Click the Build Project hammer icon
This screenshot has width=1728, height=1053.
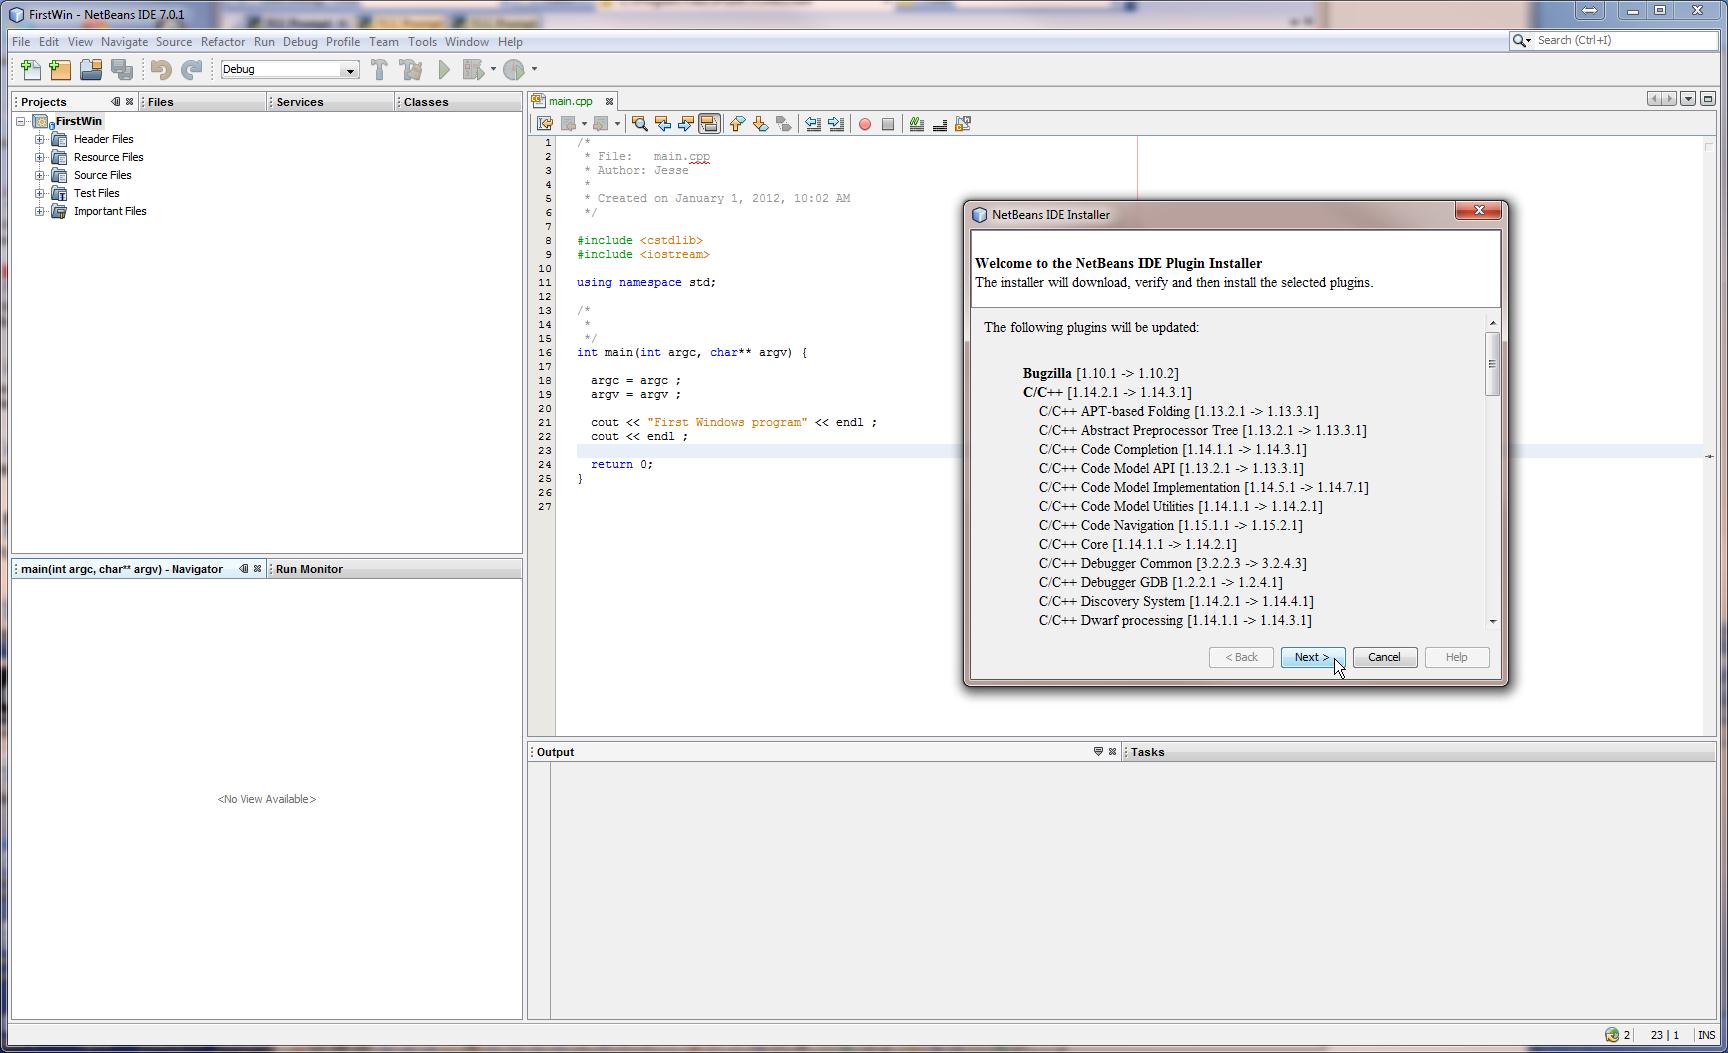click(379, 69)
